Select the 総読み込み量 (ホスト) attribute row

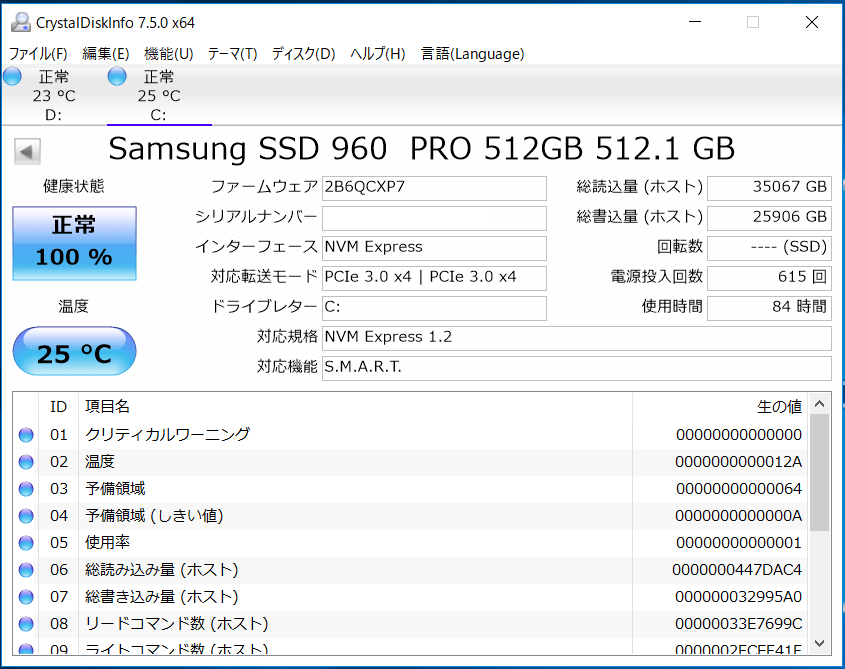(410, 570)
